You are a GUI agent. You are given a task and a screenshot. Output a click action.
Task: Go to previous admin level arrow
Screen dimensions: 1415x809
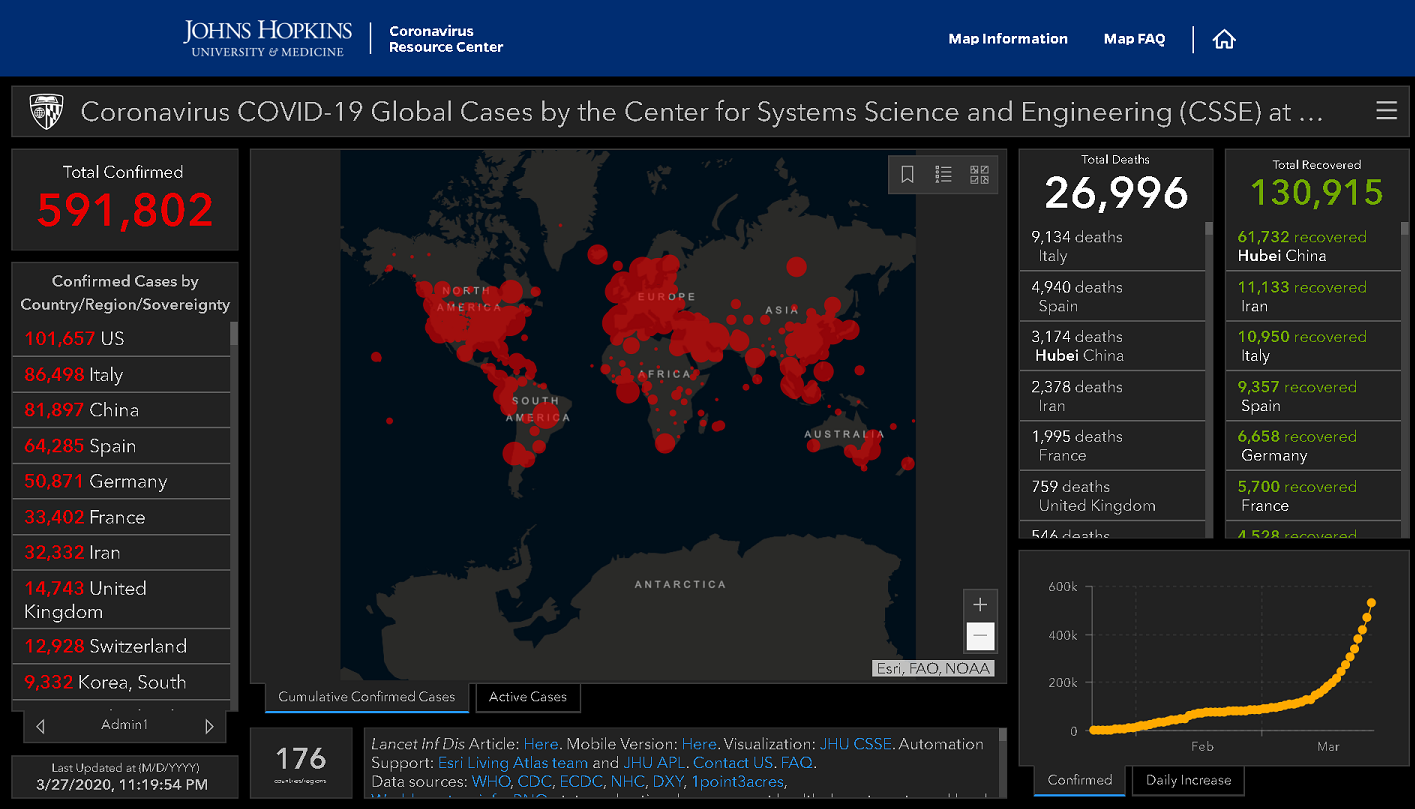click(x=40, y=726)
